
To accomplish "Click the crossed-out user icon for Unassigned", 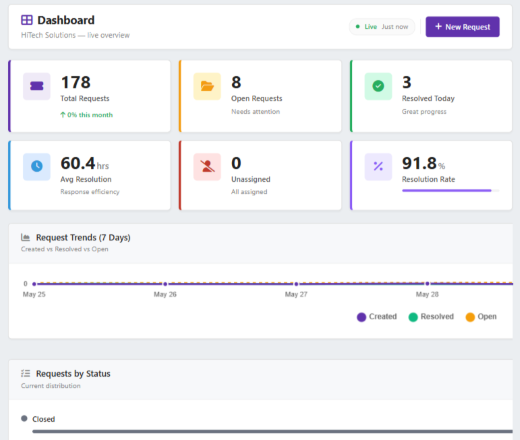I will [x=207, y=166].
